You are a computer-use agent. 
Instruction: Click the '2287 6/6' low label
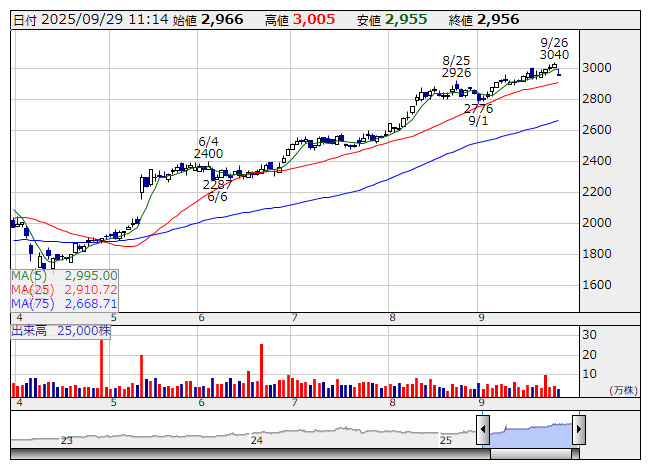pos(217,190)
